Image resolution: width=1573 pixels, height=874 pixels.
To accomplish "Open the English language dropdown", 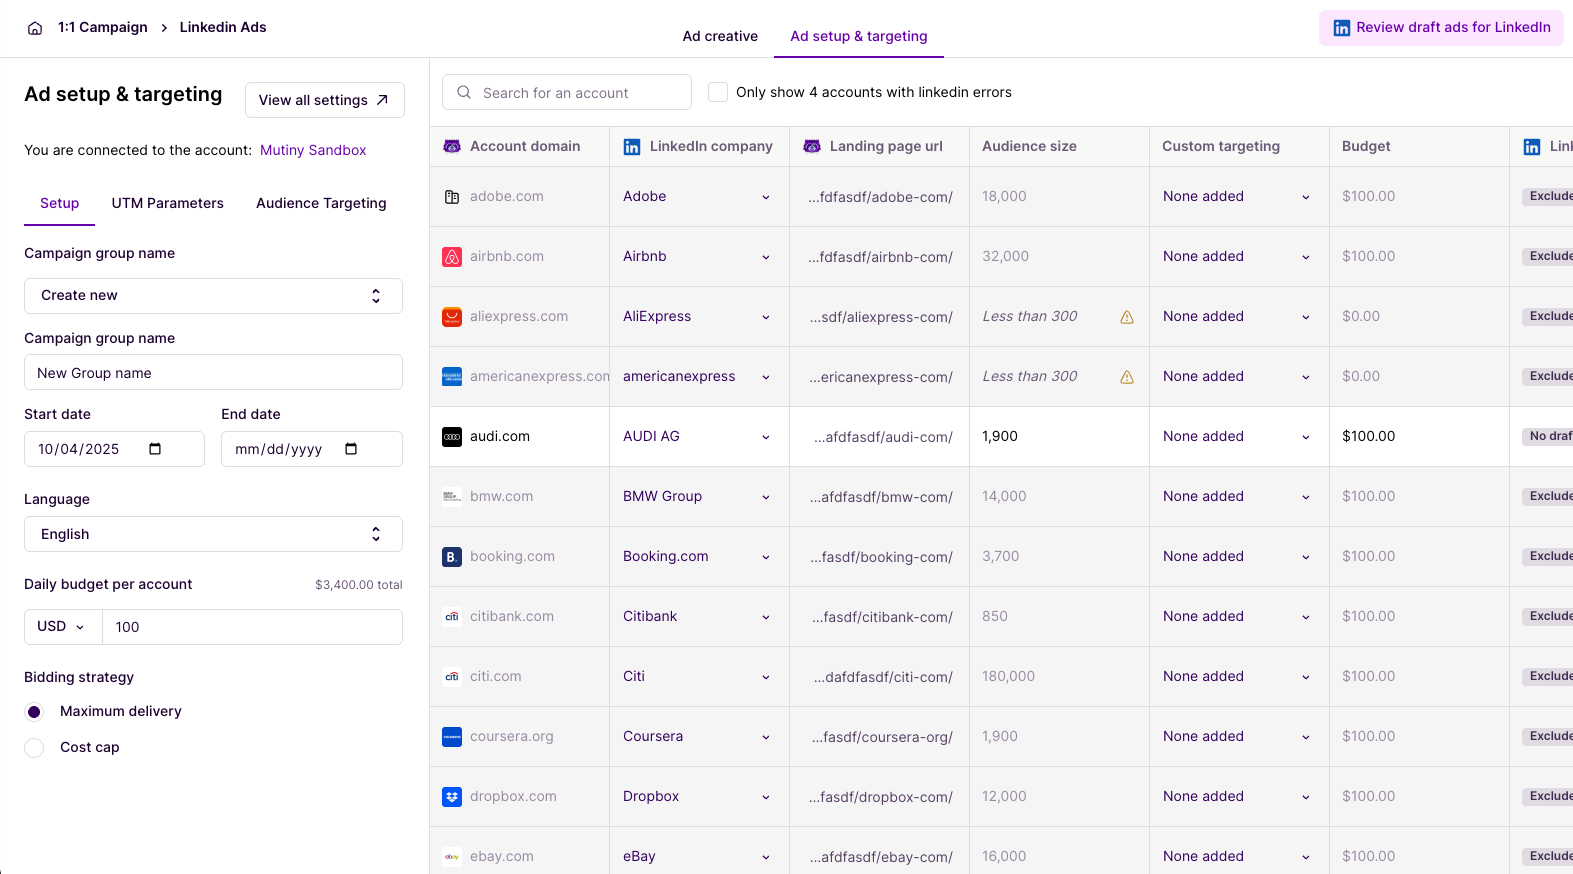I will point(213,534).
